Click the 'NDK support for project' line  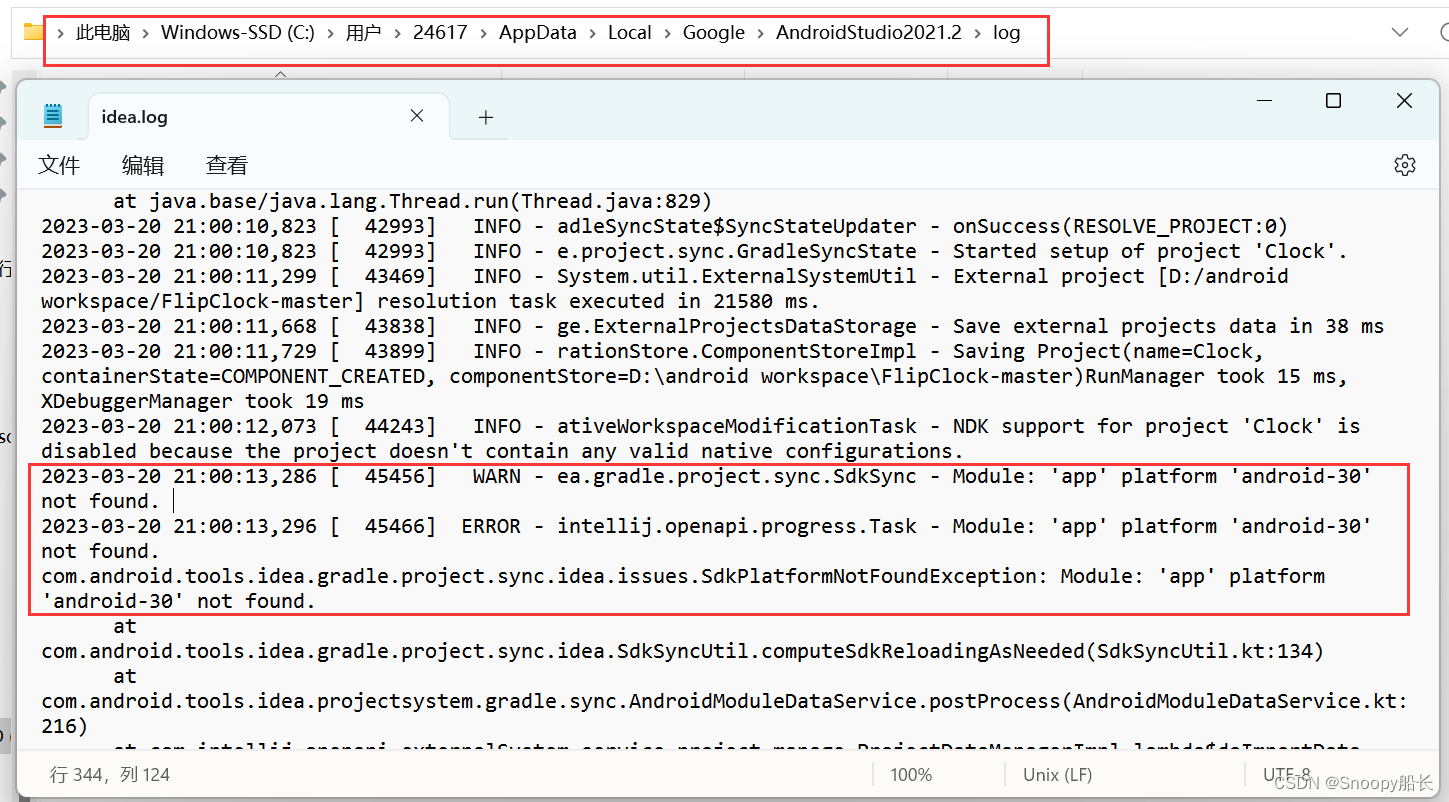click(x=701, y=438)
